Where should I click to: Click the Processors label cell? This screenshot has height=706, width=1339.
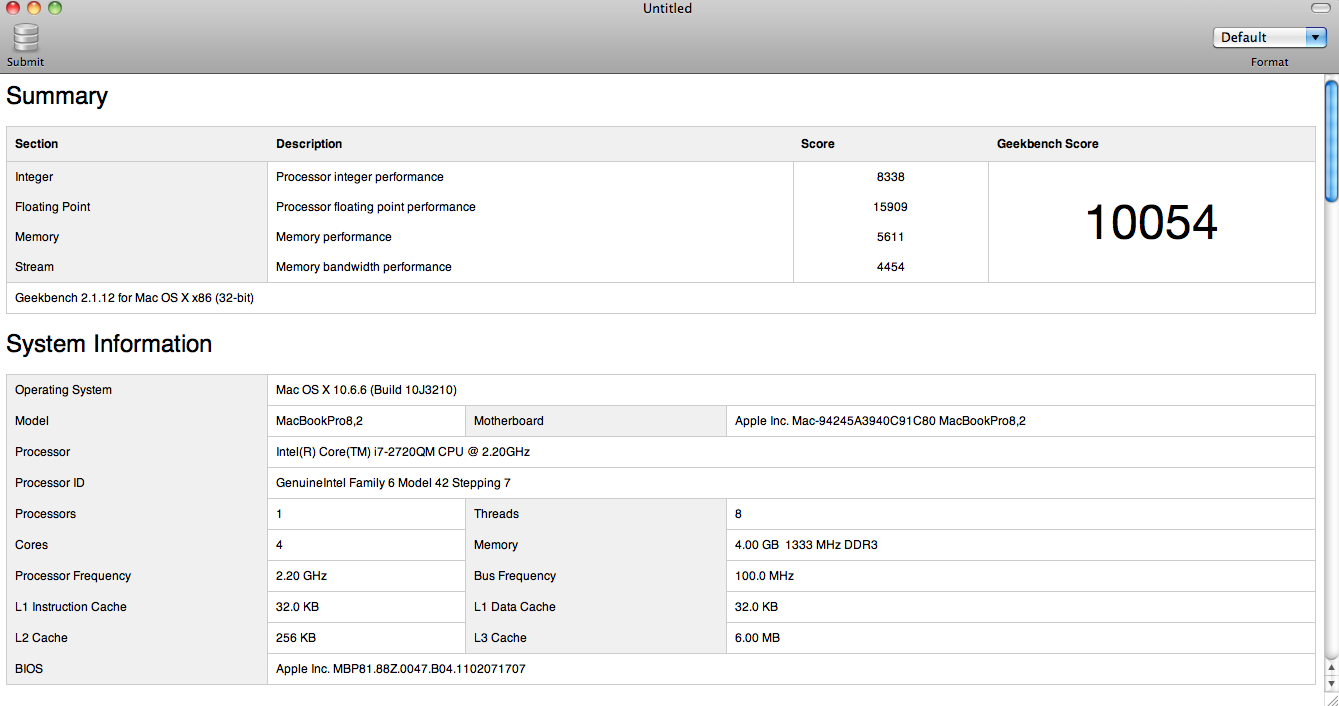(137, 514)
